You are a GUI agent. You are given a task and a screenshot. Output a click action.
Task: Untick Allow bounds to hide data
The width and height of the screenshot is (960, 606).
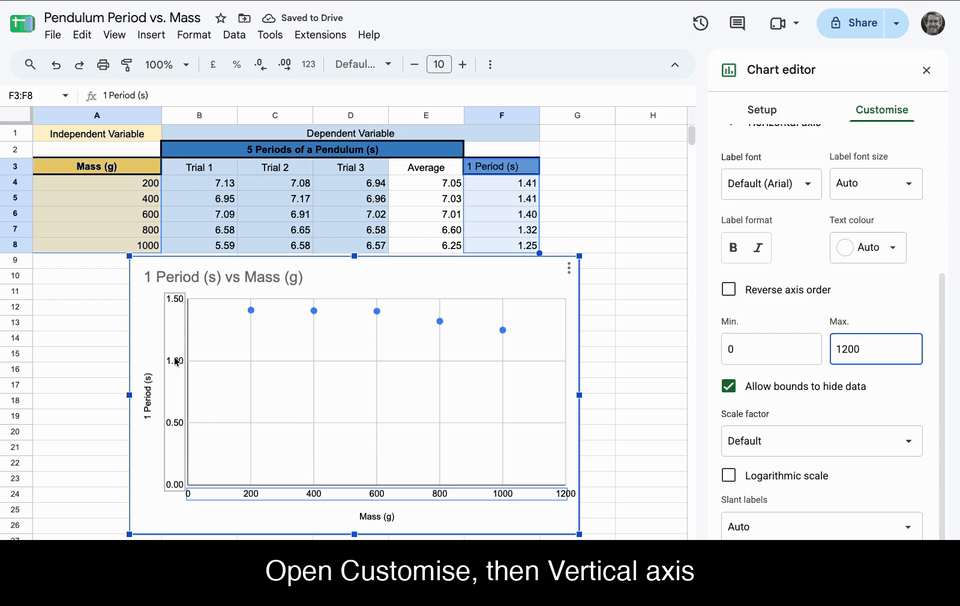729,386
